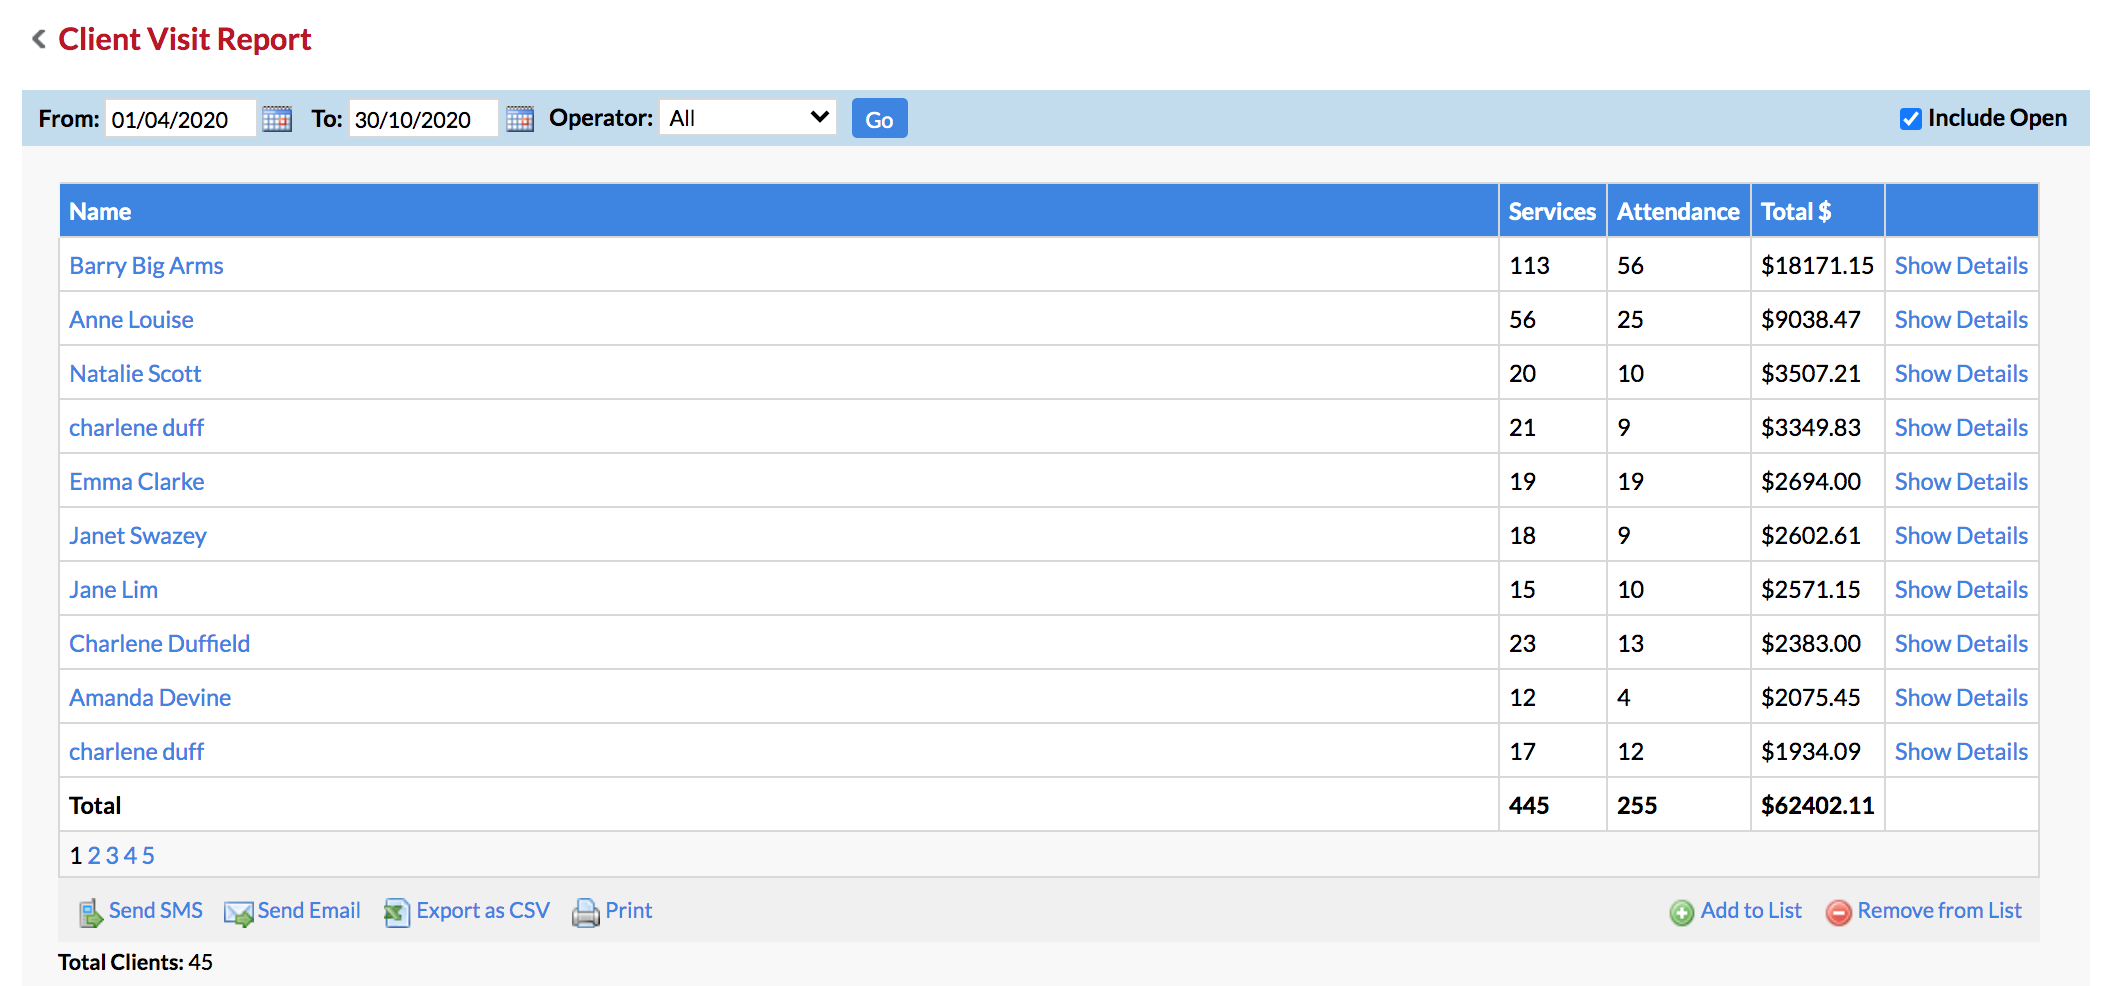This screenshot has height=986, width=2114.
Task: Click the Add to List link text
Action: (1751, 911)
